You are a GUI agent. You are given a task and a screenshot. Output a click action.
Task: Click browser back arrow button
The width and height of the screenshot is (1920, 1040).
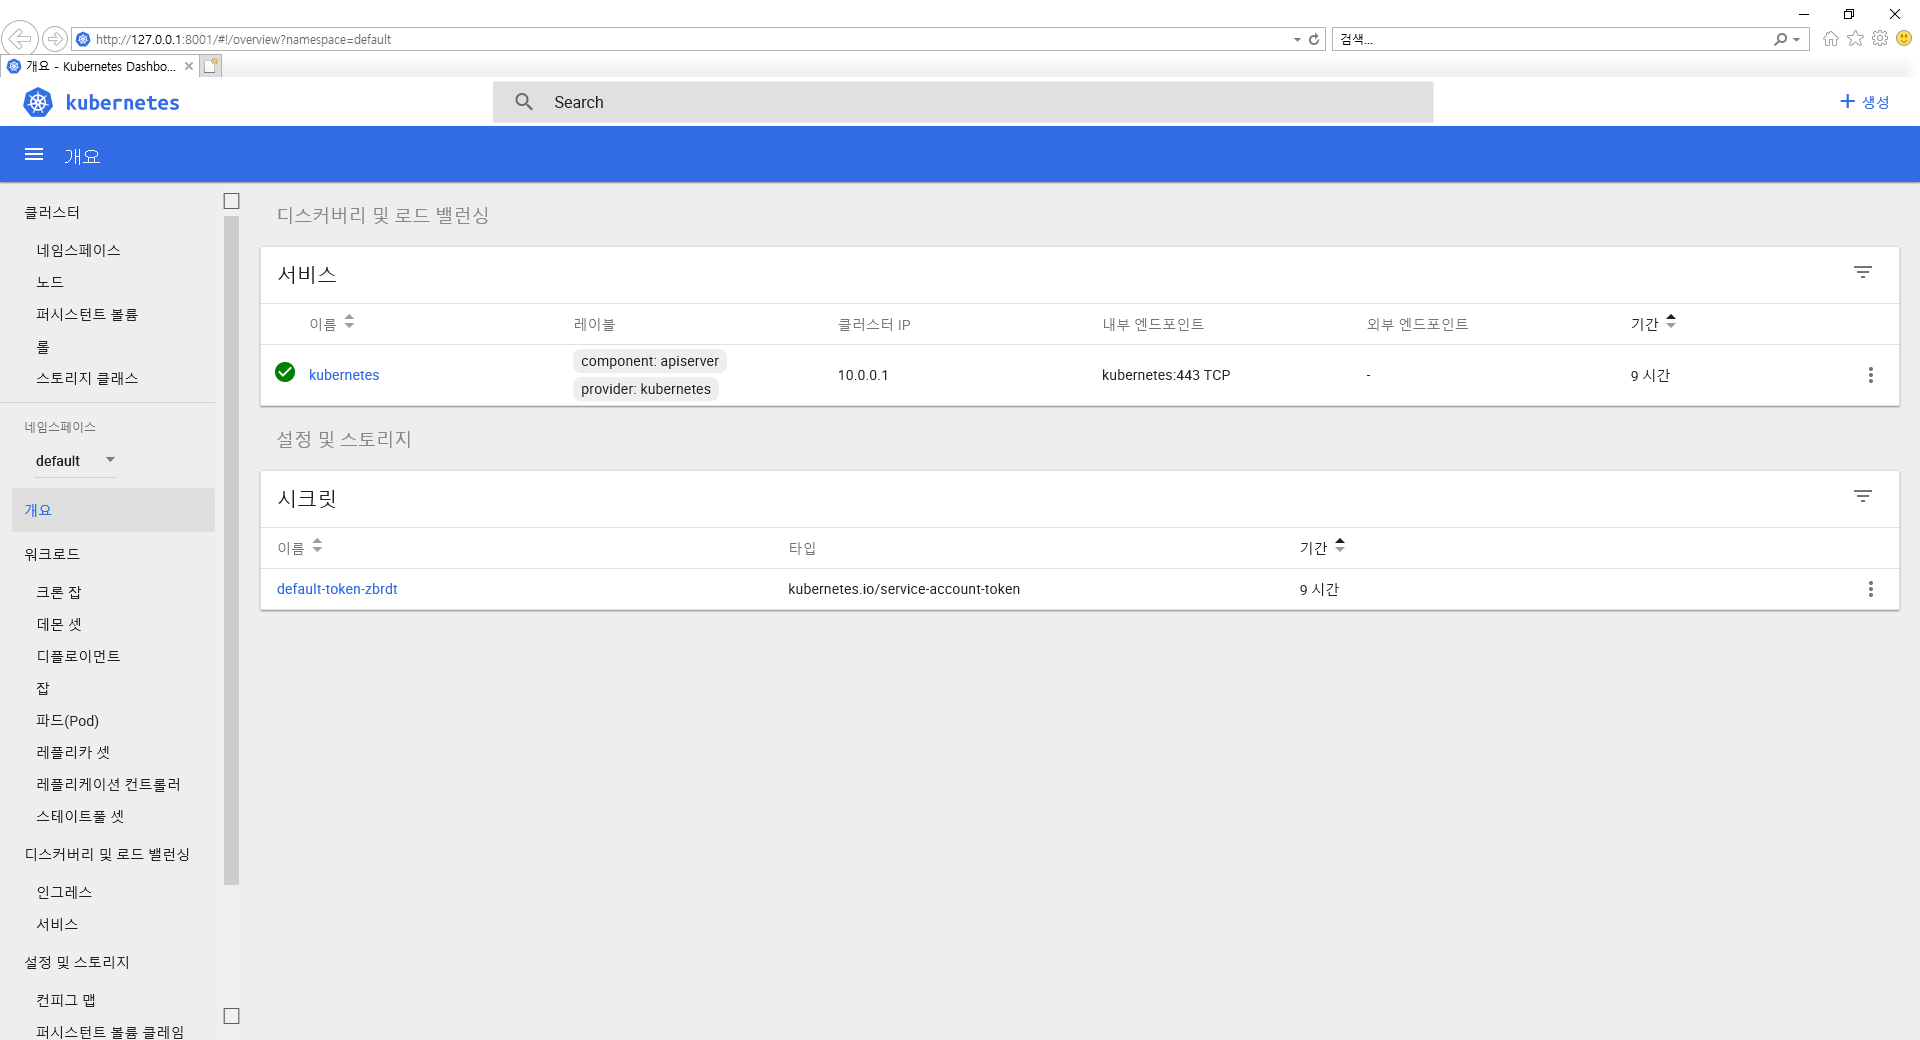pos(19,39)
